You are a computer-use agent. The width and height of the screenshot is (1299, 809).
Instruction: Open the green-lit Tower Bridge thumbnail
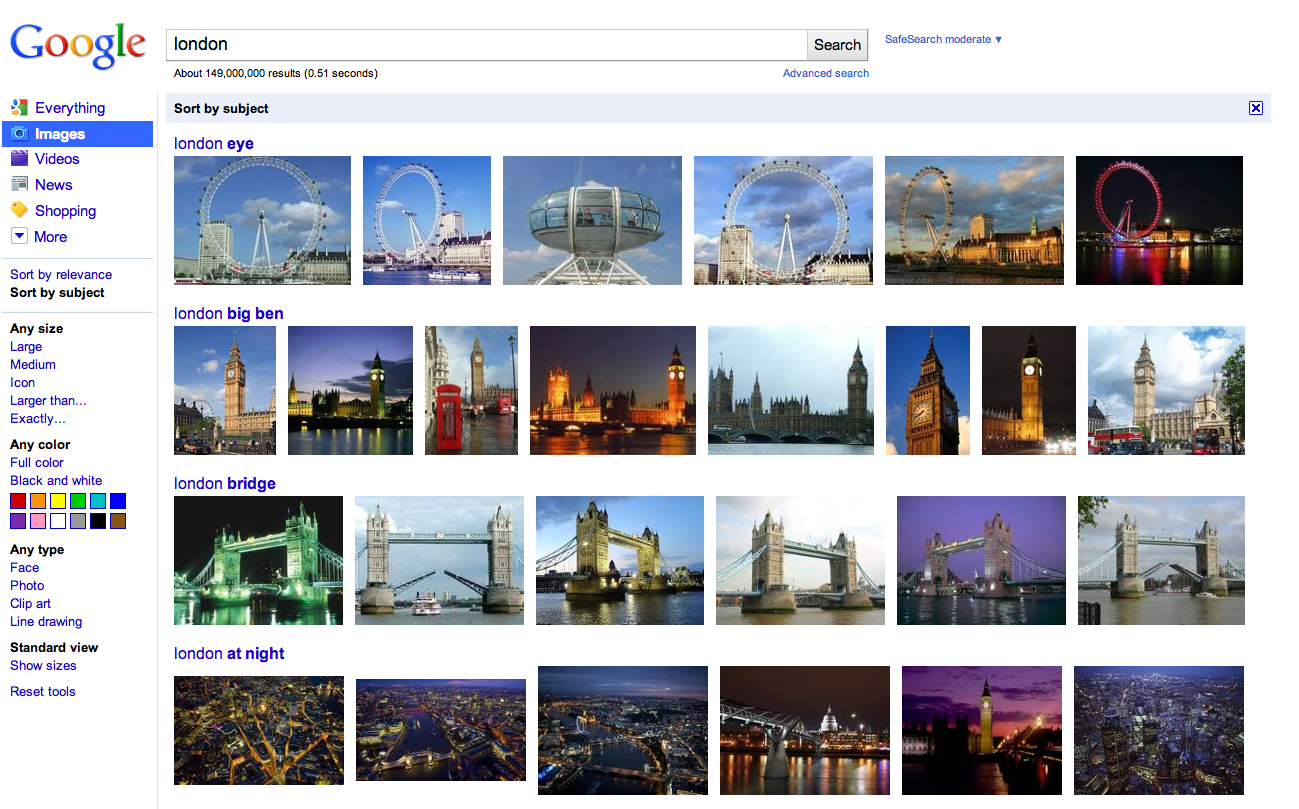coord(258,560)
